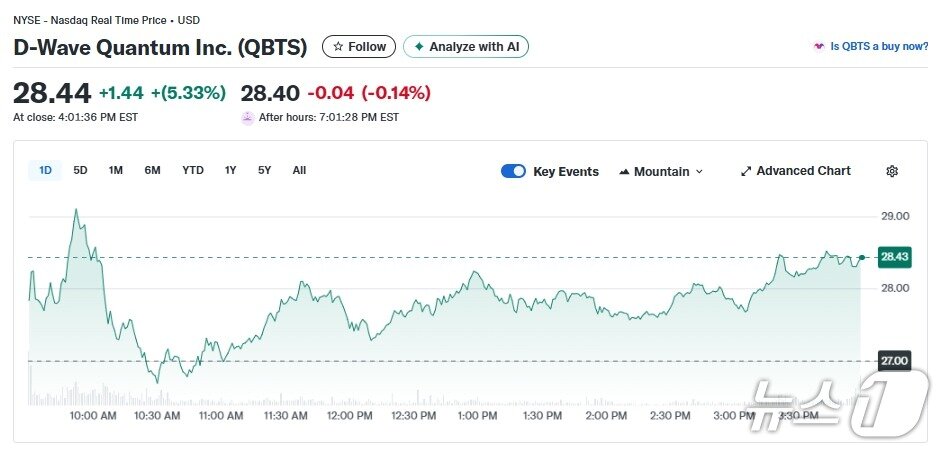943x451 pixels.
Task: Switch to the 5D time range
Action: click(x=80, y=170)
